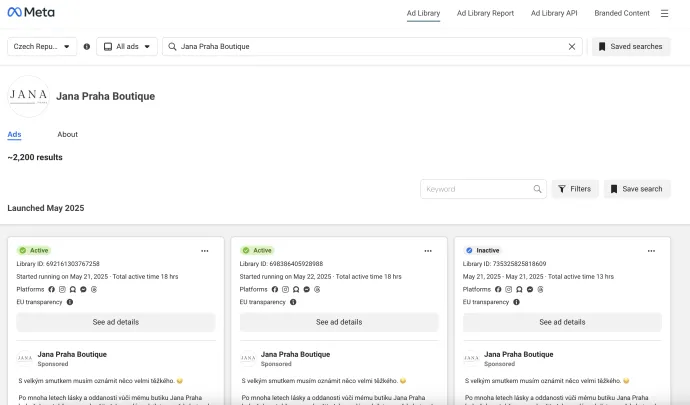
Task: Open the All ads category dropdown
Action: [127, 47]
